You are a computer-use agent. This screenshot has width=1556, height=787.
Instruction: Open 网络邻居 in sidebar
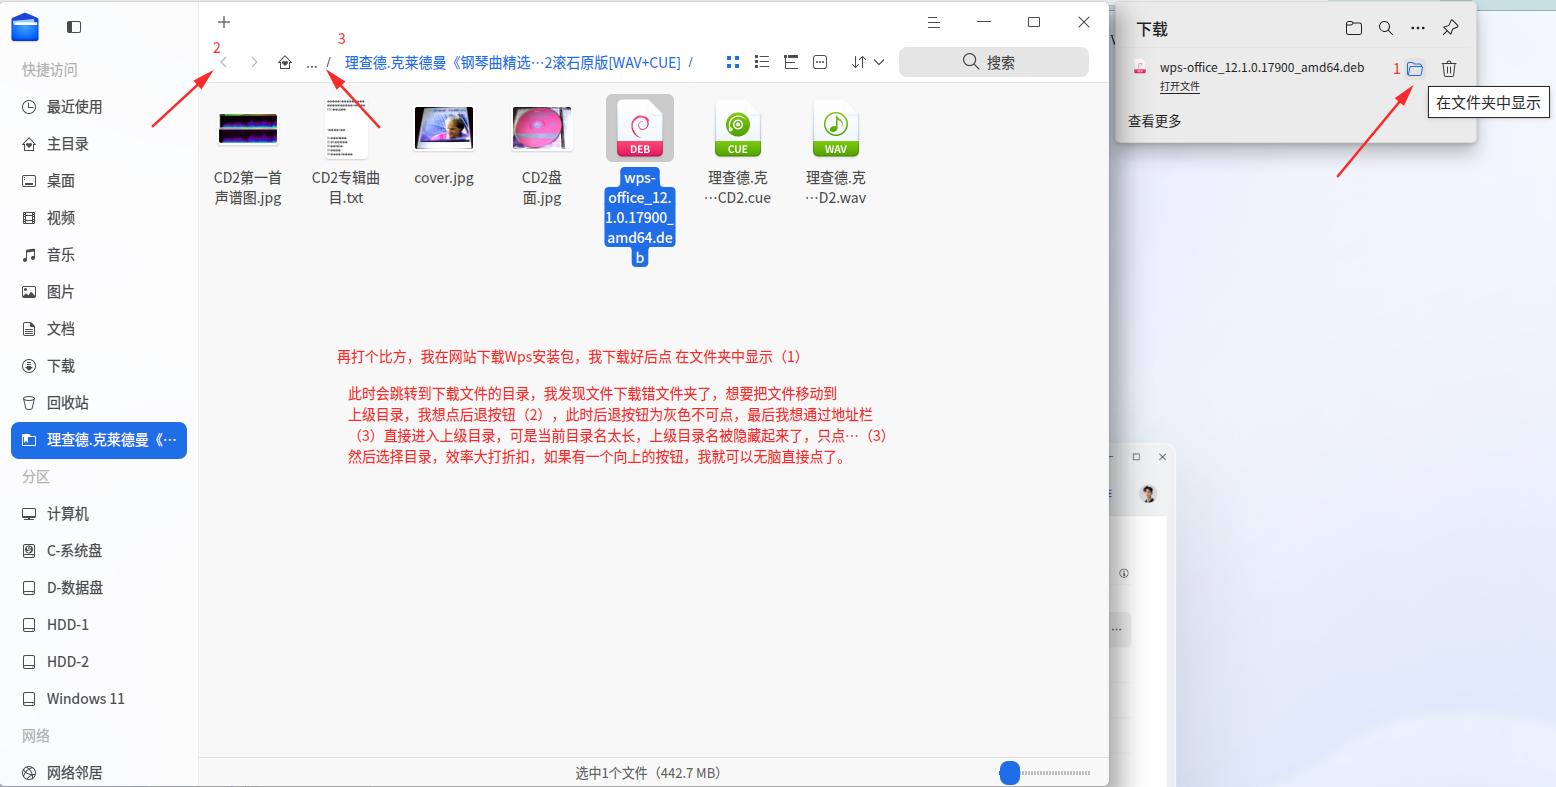(x=99, y=773)
